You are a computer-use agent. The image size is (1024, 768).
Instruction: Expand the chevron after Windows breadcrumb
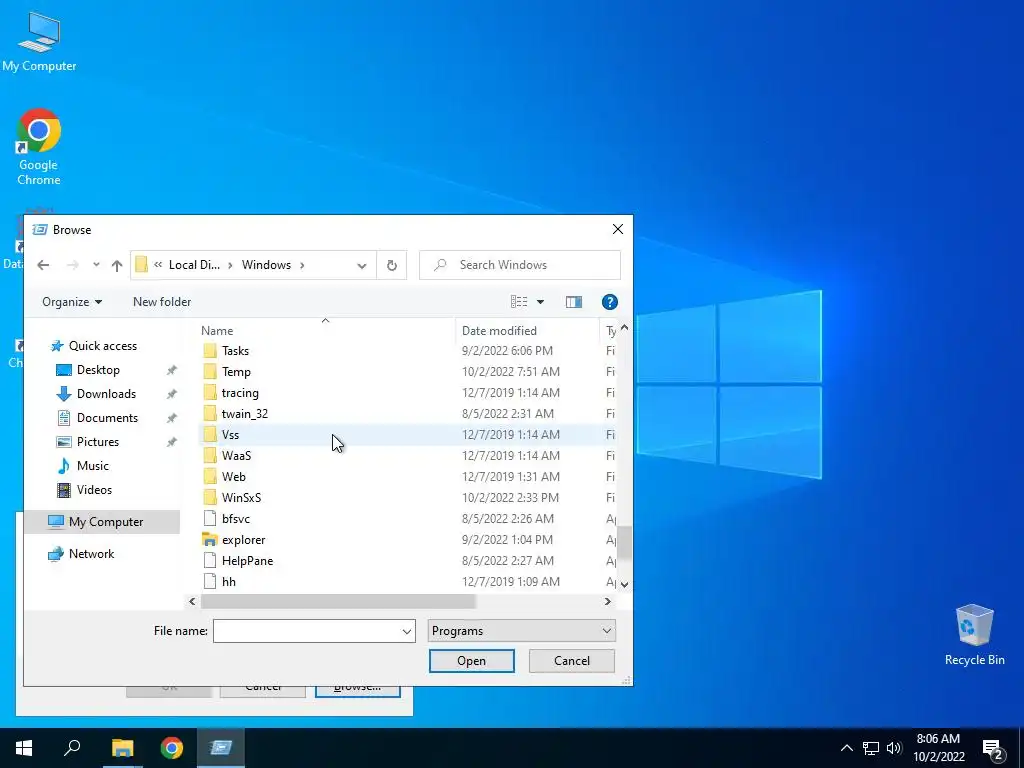click(x=302, y=265)
